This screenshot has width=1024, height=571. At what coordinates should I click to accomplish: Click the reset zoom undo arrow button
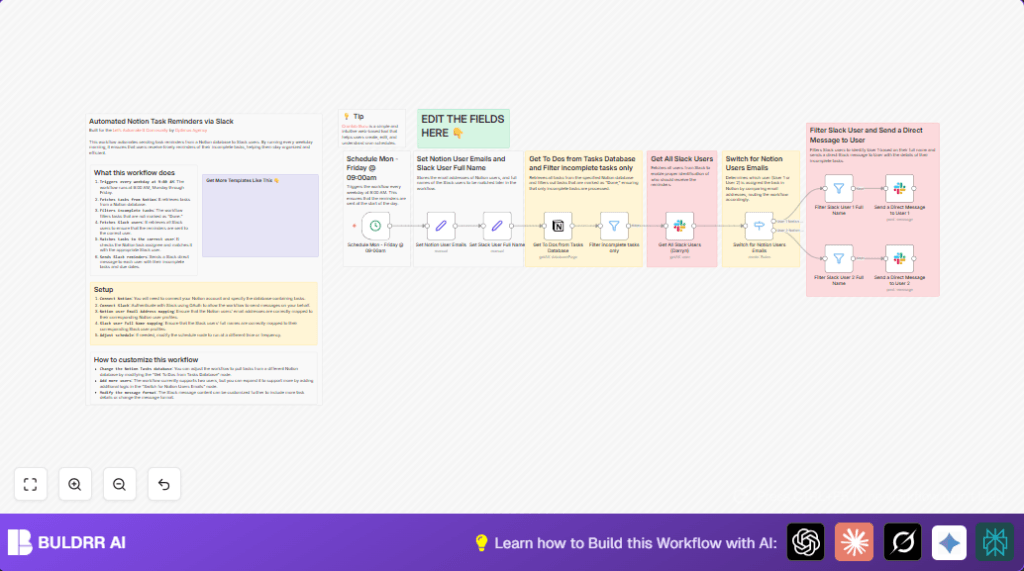164,484
